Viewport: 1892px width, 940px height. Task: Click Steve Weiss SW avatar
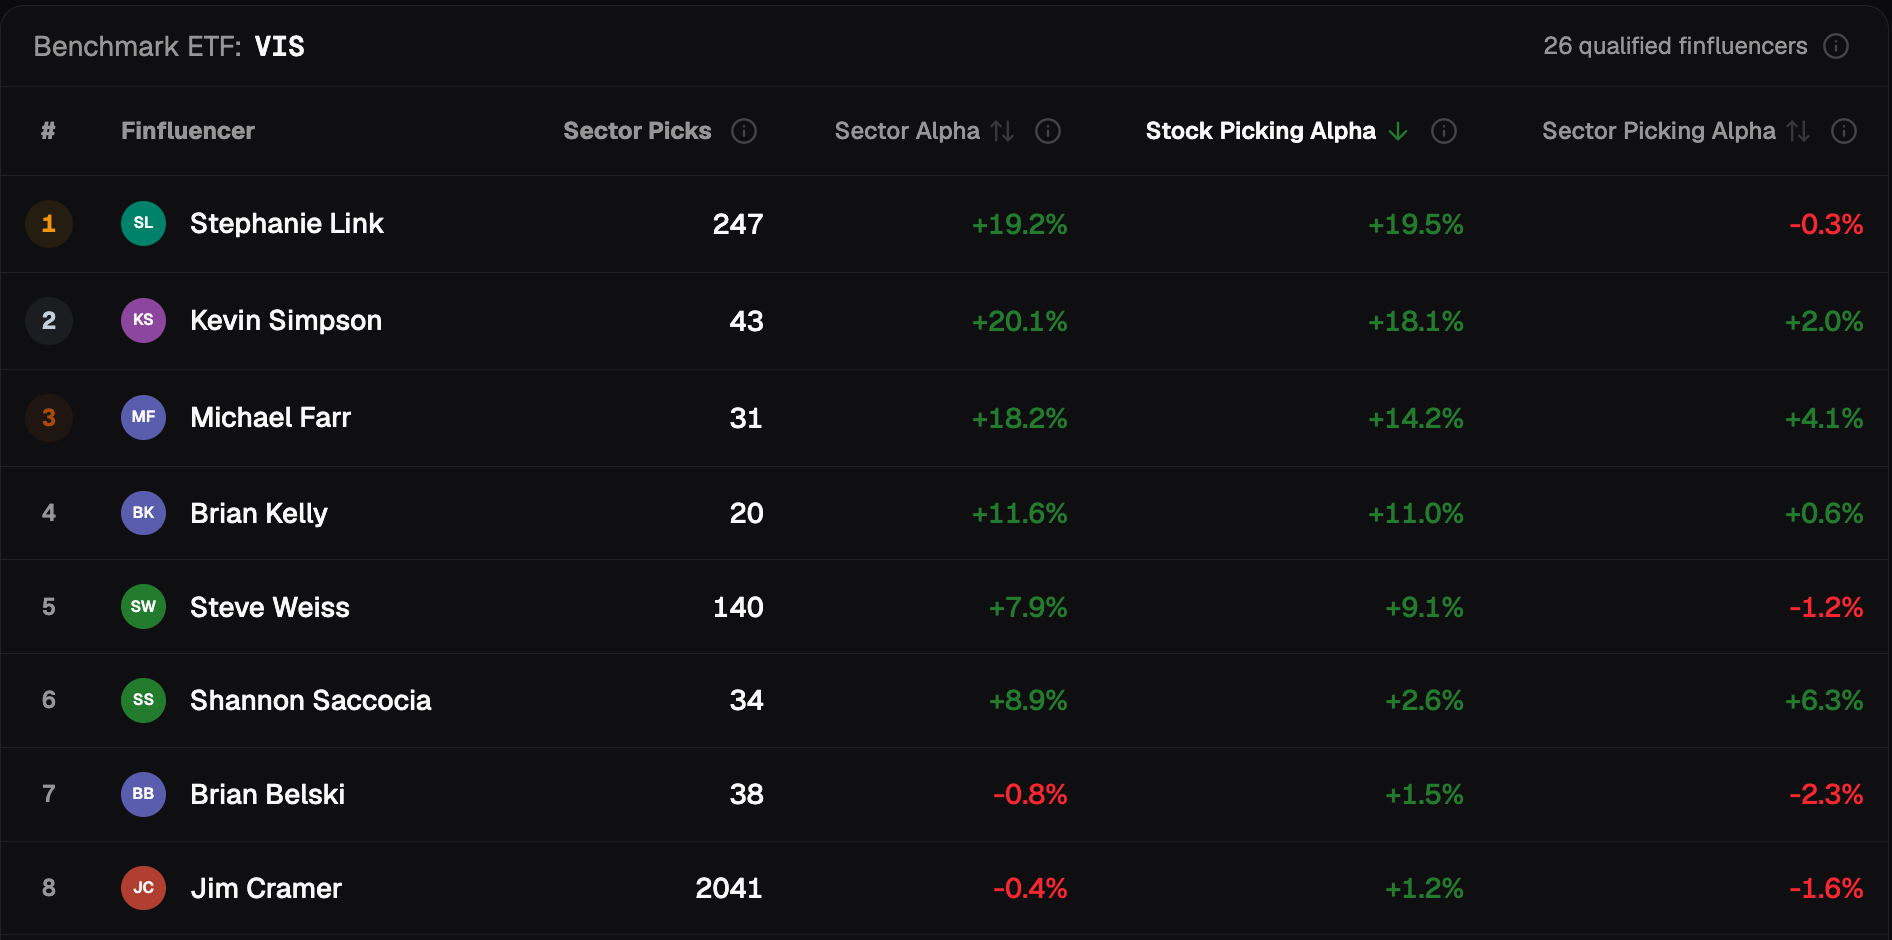[143, 607]
